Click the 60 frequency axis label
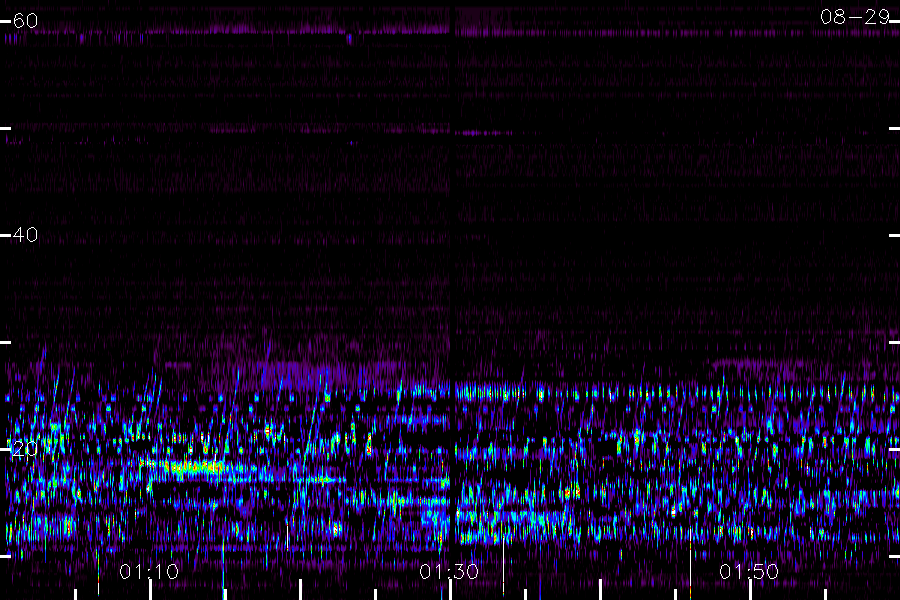Screen dimensions: 900x600 click(25, 21)
